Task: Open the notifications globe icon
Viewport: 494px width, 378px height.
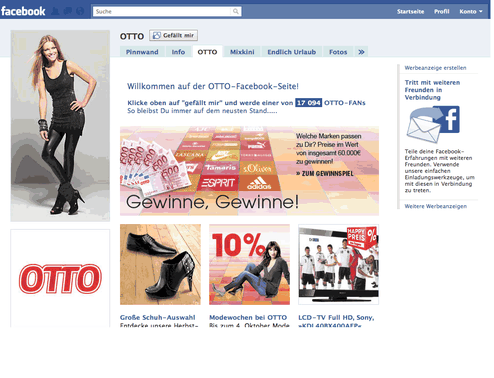Action: tap(80, 11)
